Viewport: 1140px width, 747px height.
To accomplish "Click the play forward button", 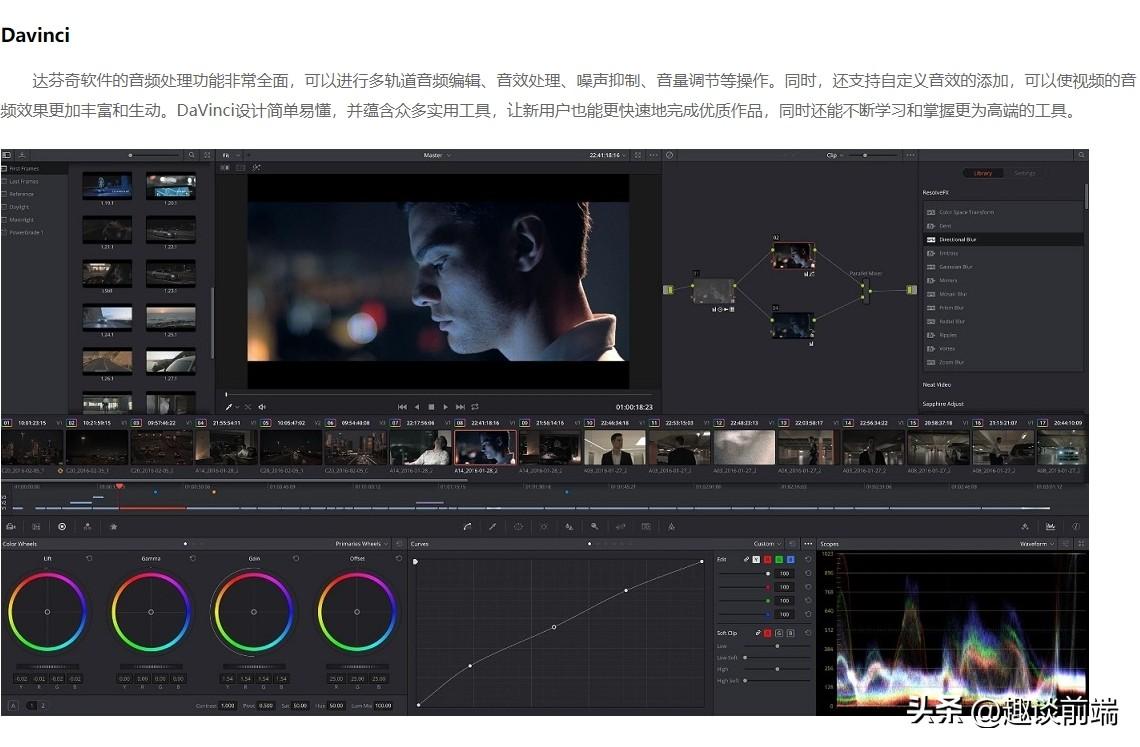I will point(446,407).
